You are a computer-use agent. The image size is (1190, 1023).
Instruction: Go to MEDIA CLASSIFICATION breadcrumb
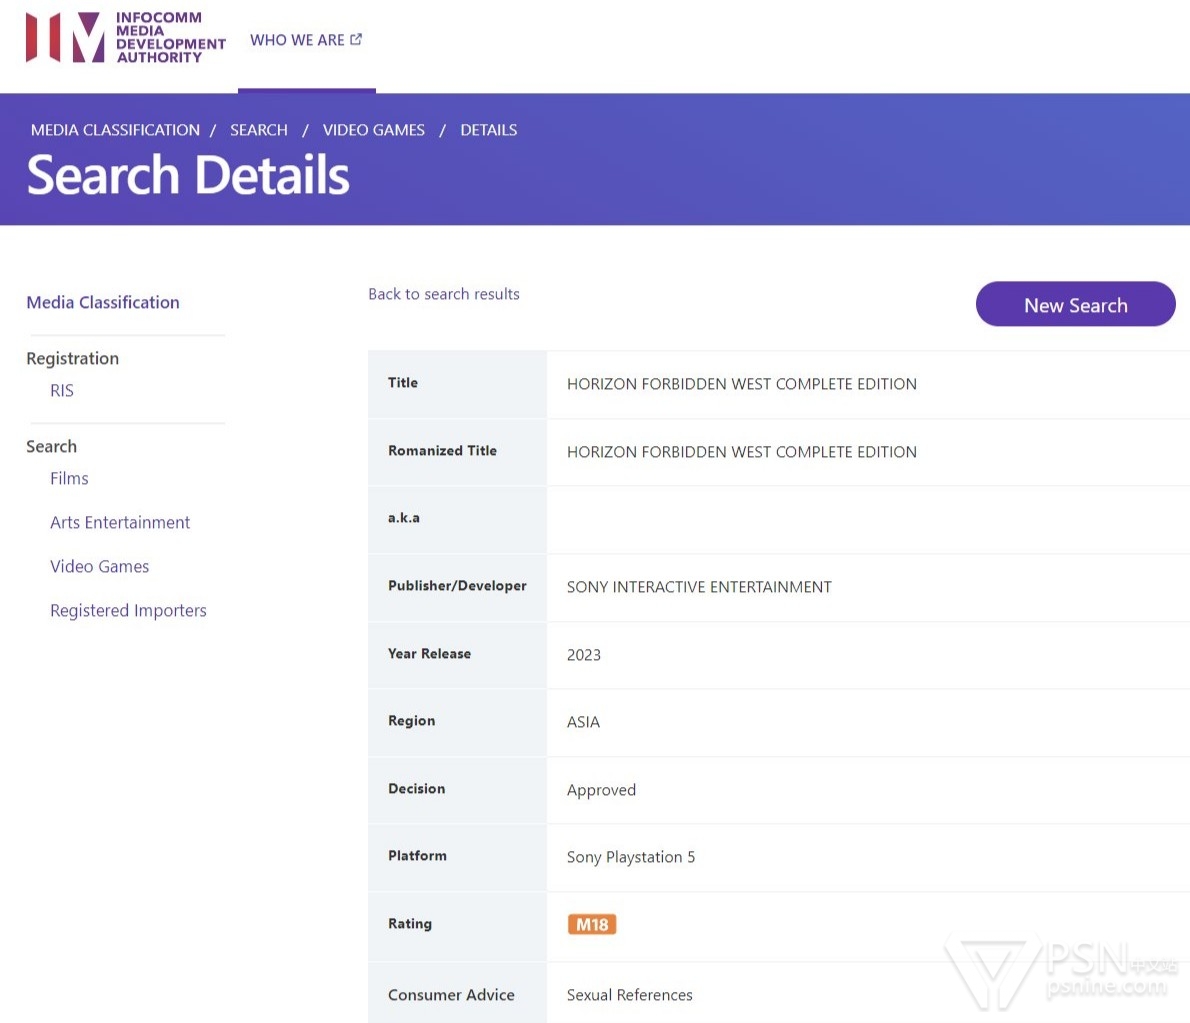click(115, 130)
